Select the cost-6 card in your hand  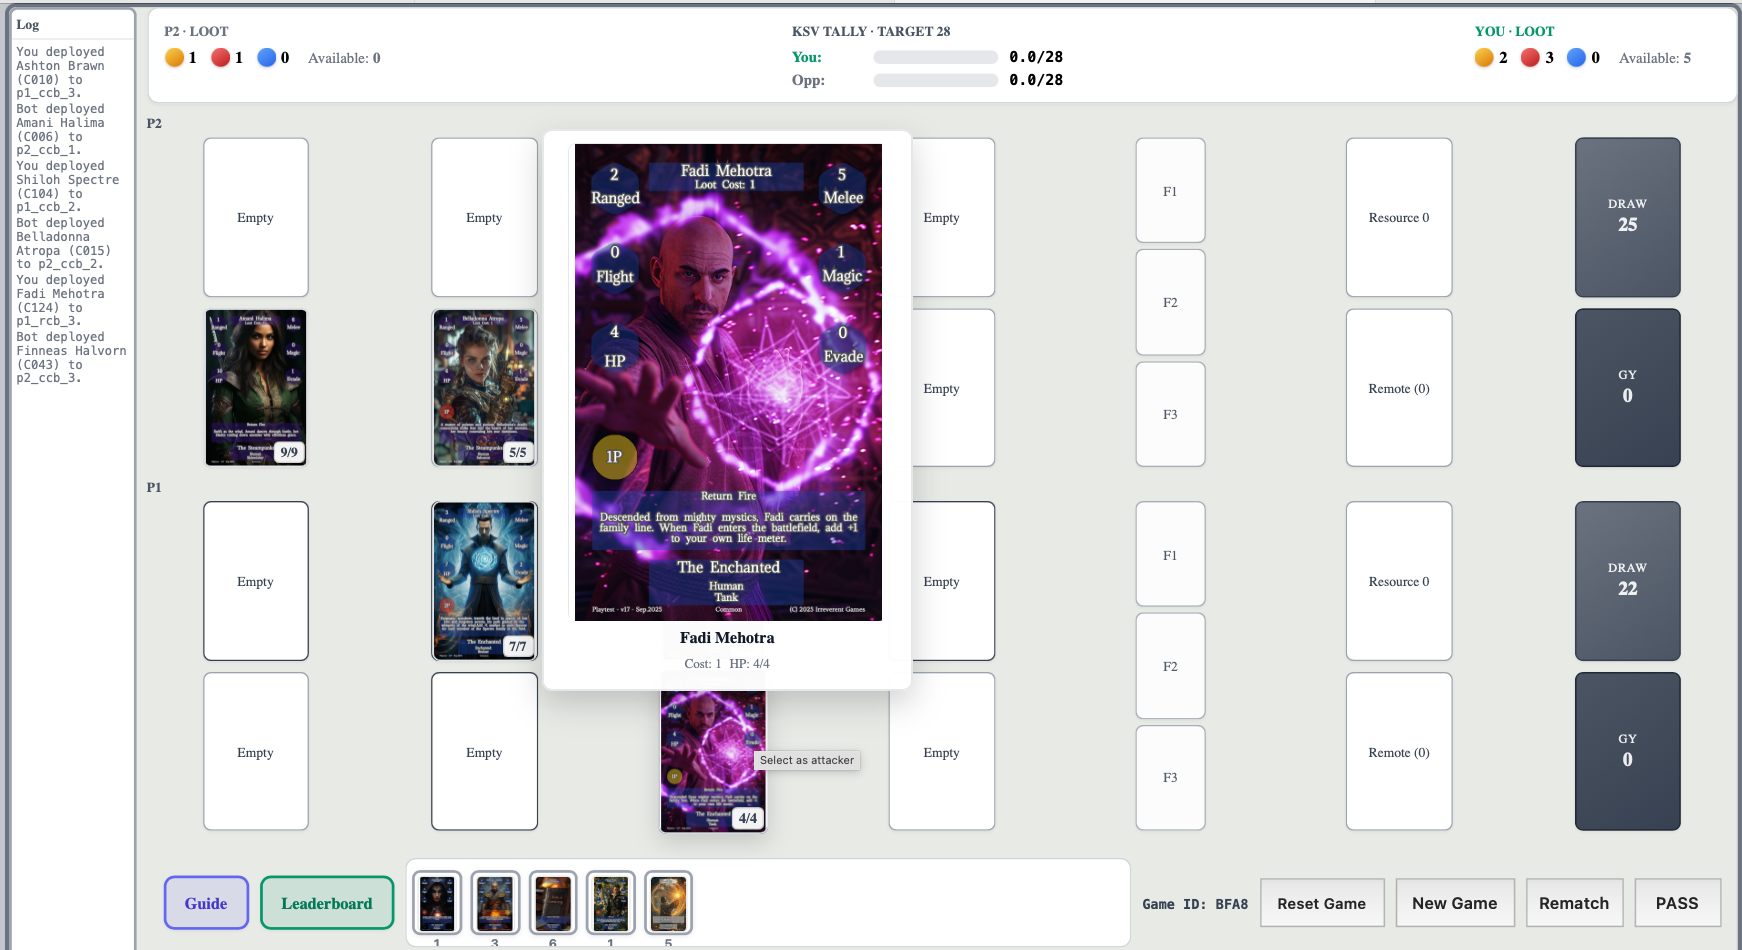tap(552, 901)
